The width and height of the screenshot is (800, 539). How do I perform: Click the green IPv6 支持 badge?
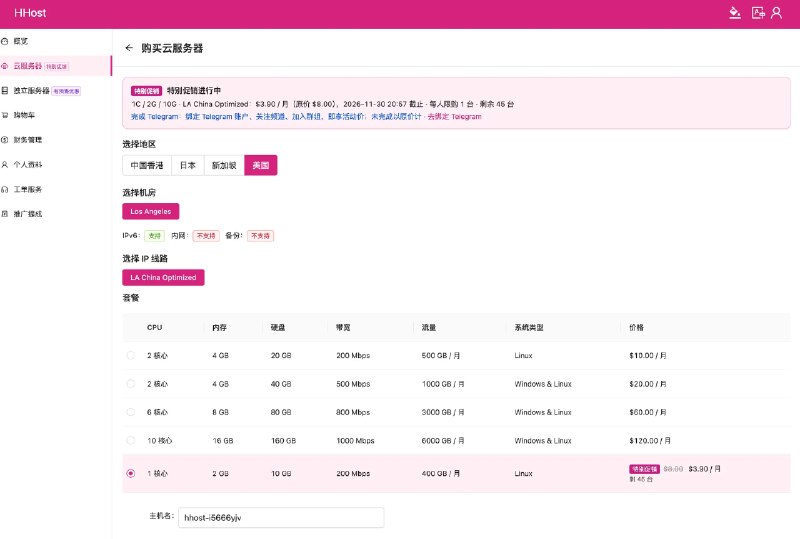(x=155, y=236)
